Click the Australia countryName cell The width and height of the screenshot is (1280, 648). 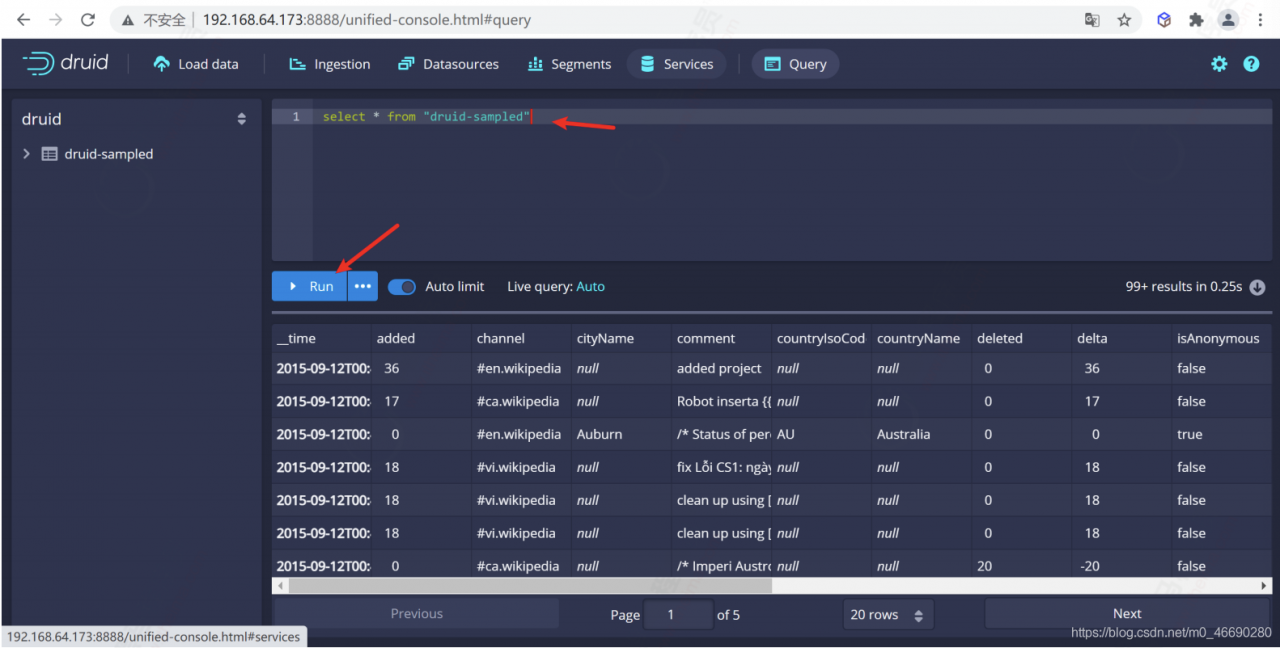[x=921, y=434]
